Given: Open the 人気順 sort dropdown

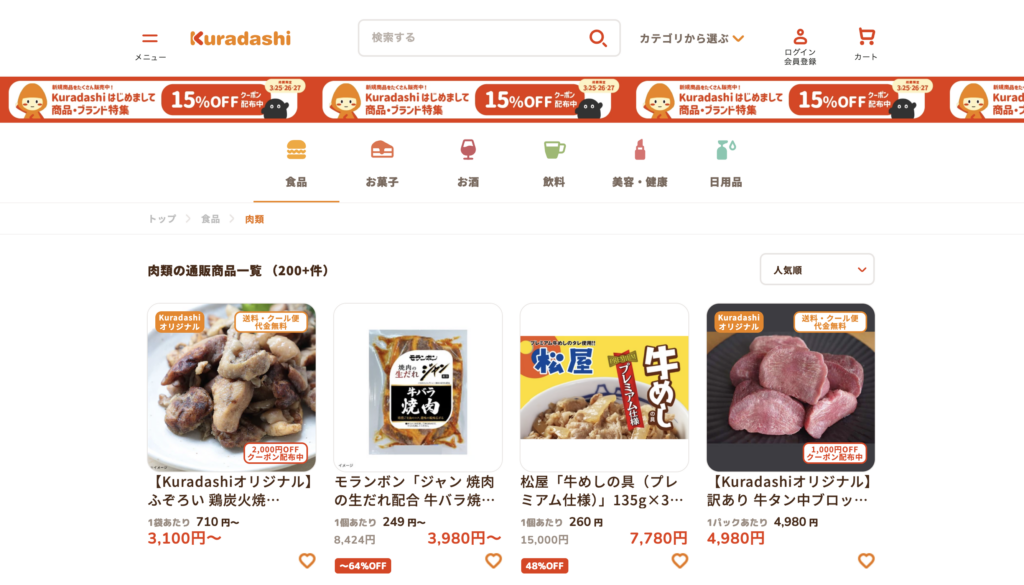Looking at the screenshot, I should point(817,270).
